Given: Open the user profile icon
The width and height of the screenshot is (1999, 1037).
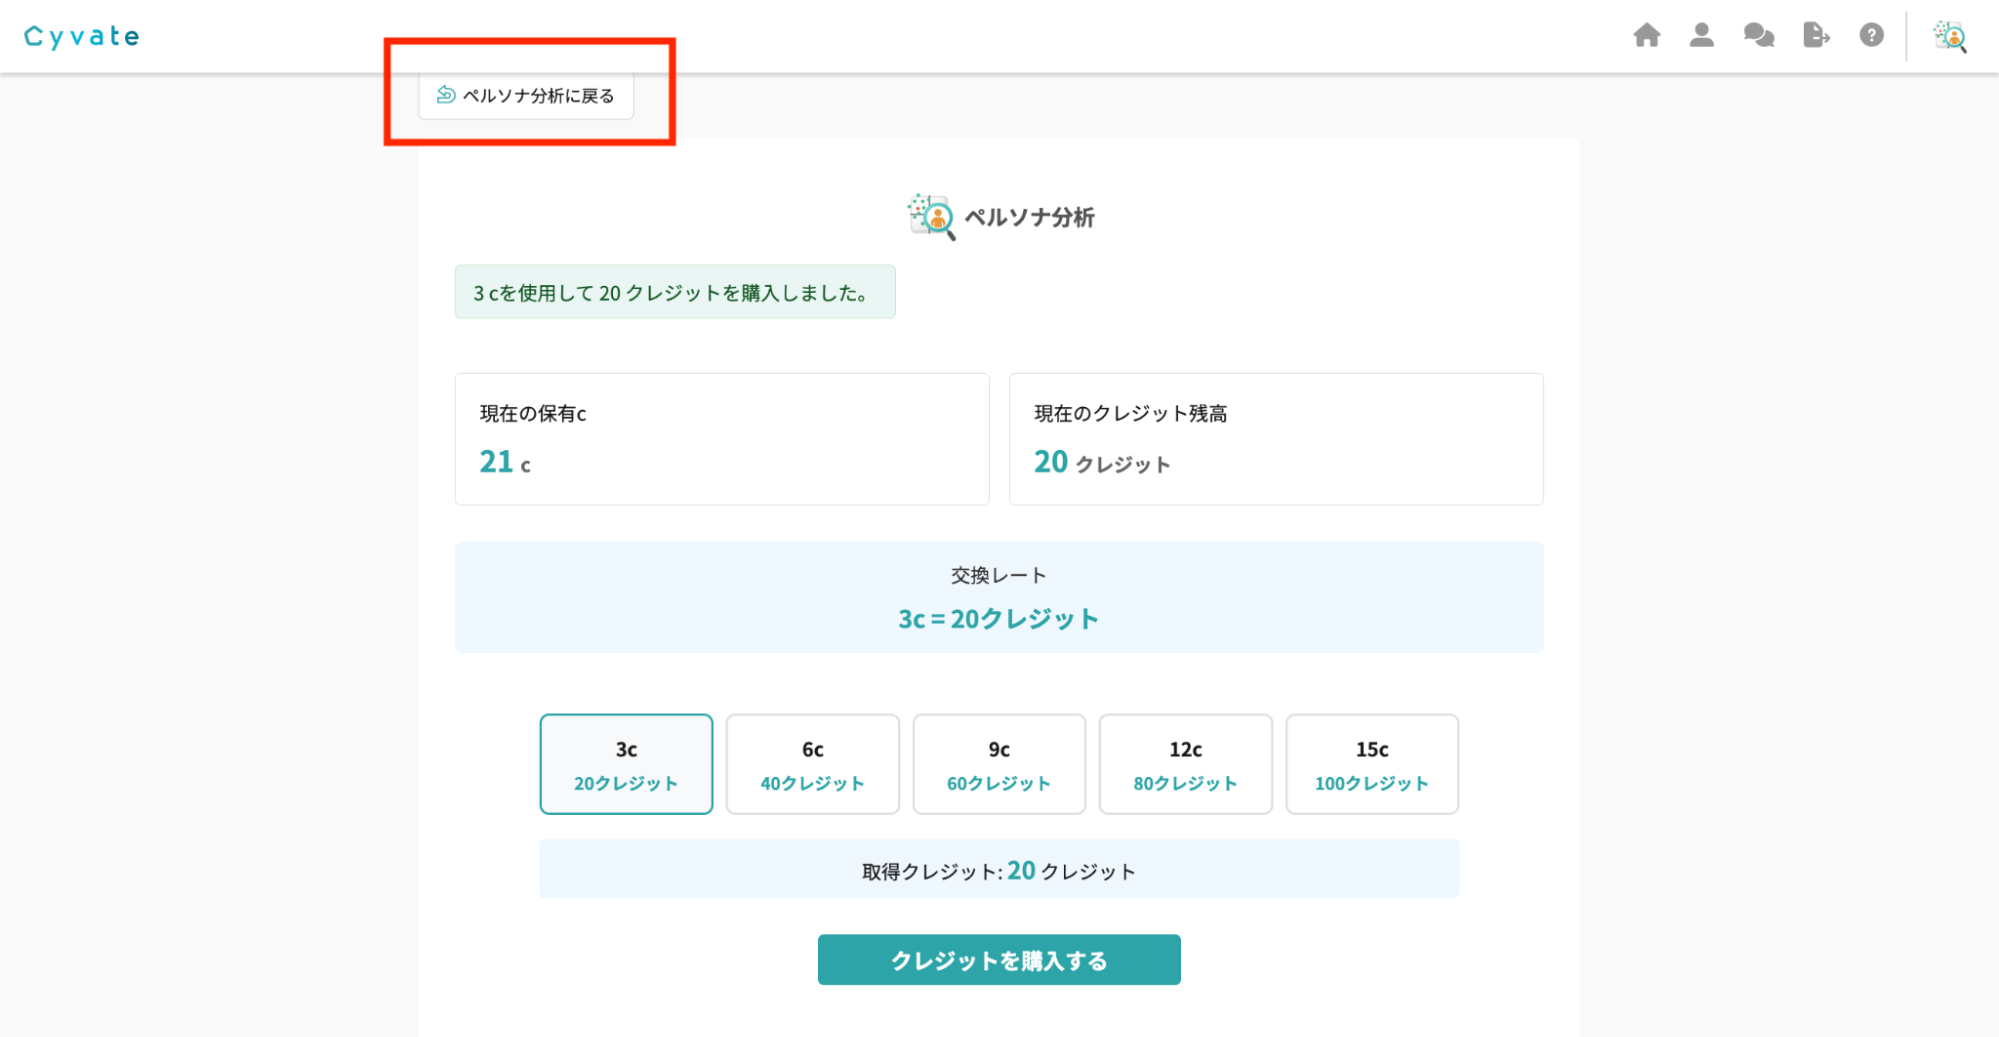Looking at the screenshot, I should [x=1701, y=36].
